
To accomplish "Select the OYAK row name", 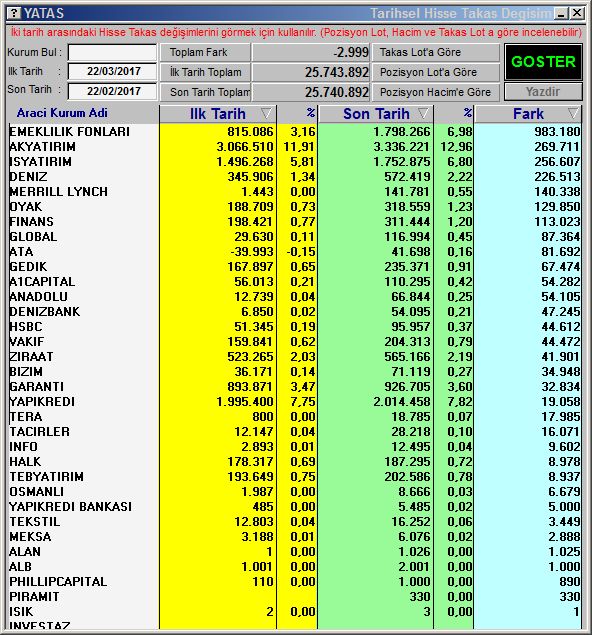I will (x=26, y=207).
